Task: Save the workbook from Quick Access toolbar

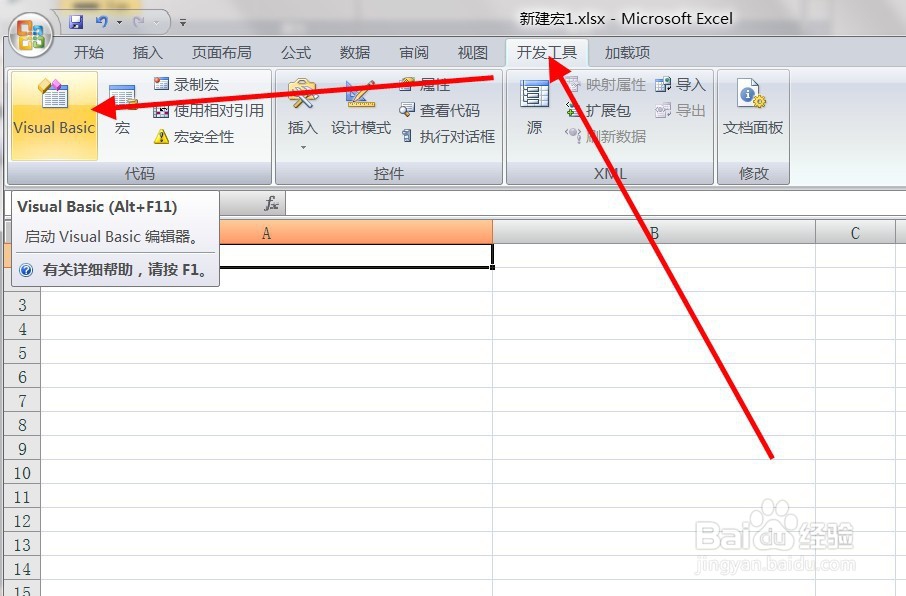Action: point(76,22)
